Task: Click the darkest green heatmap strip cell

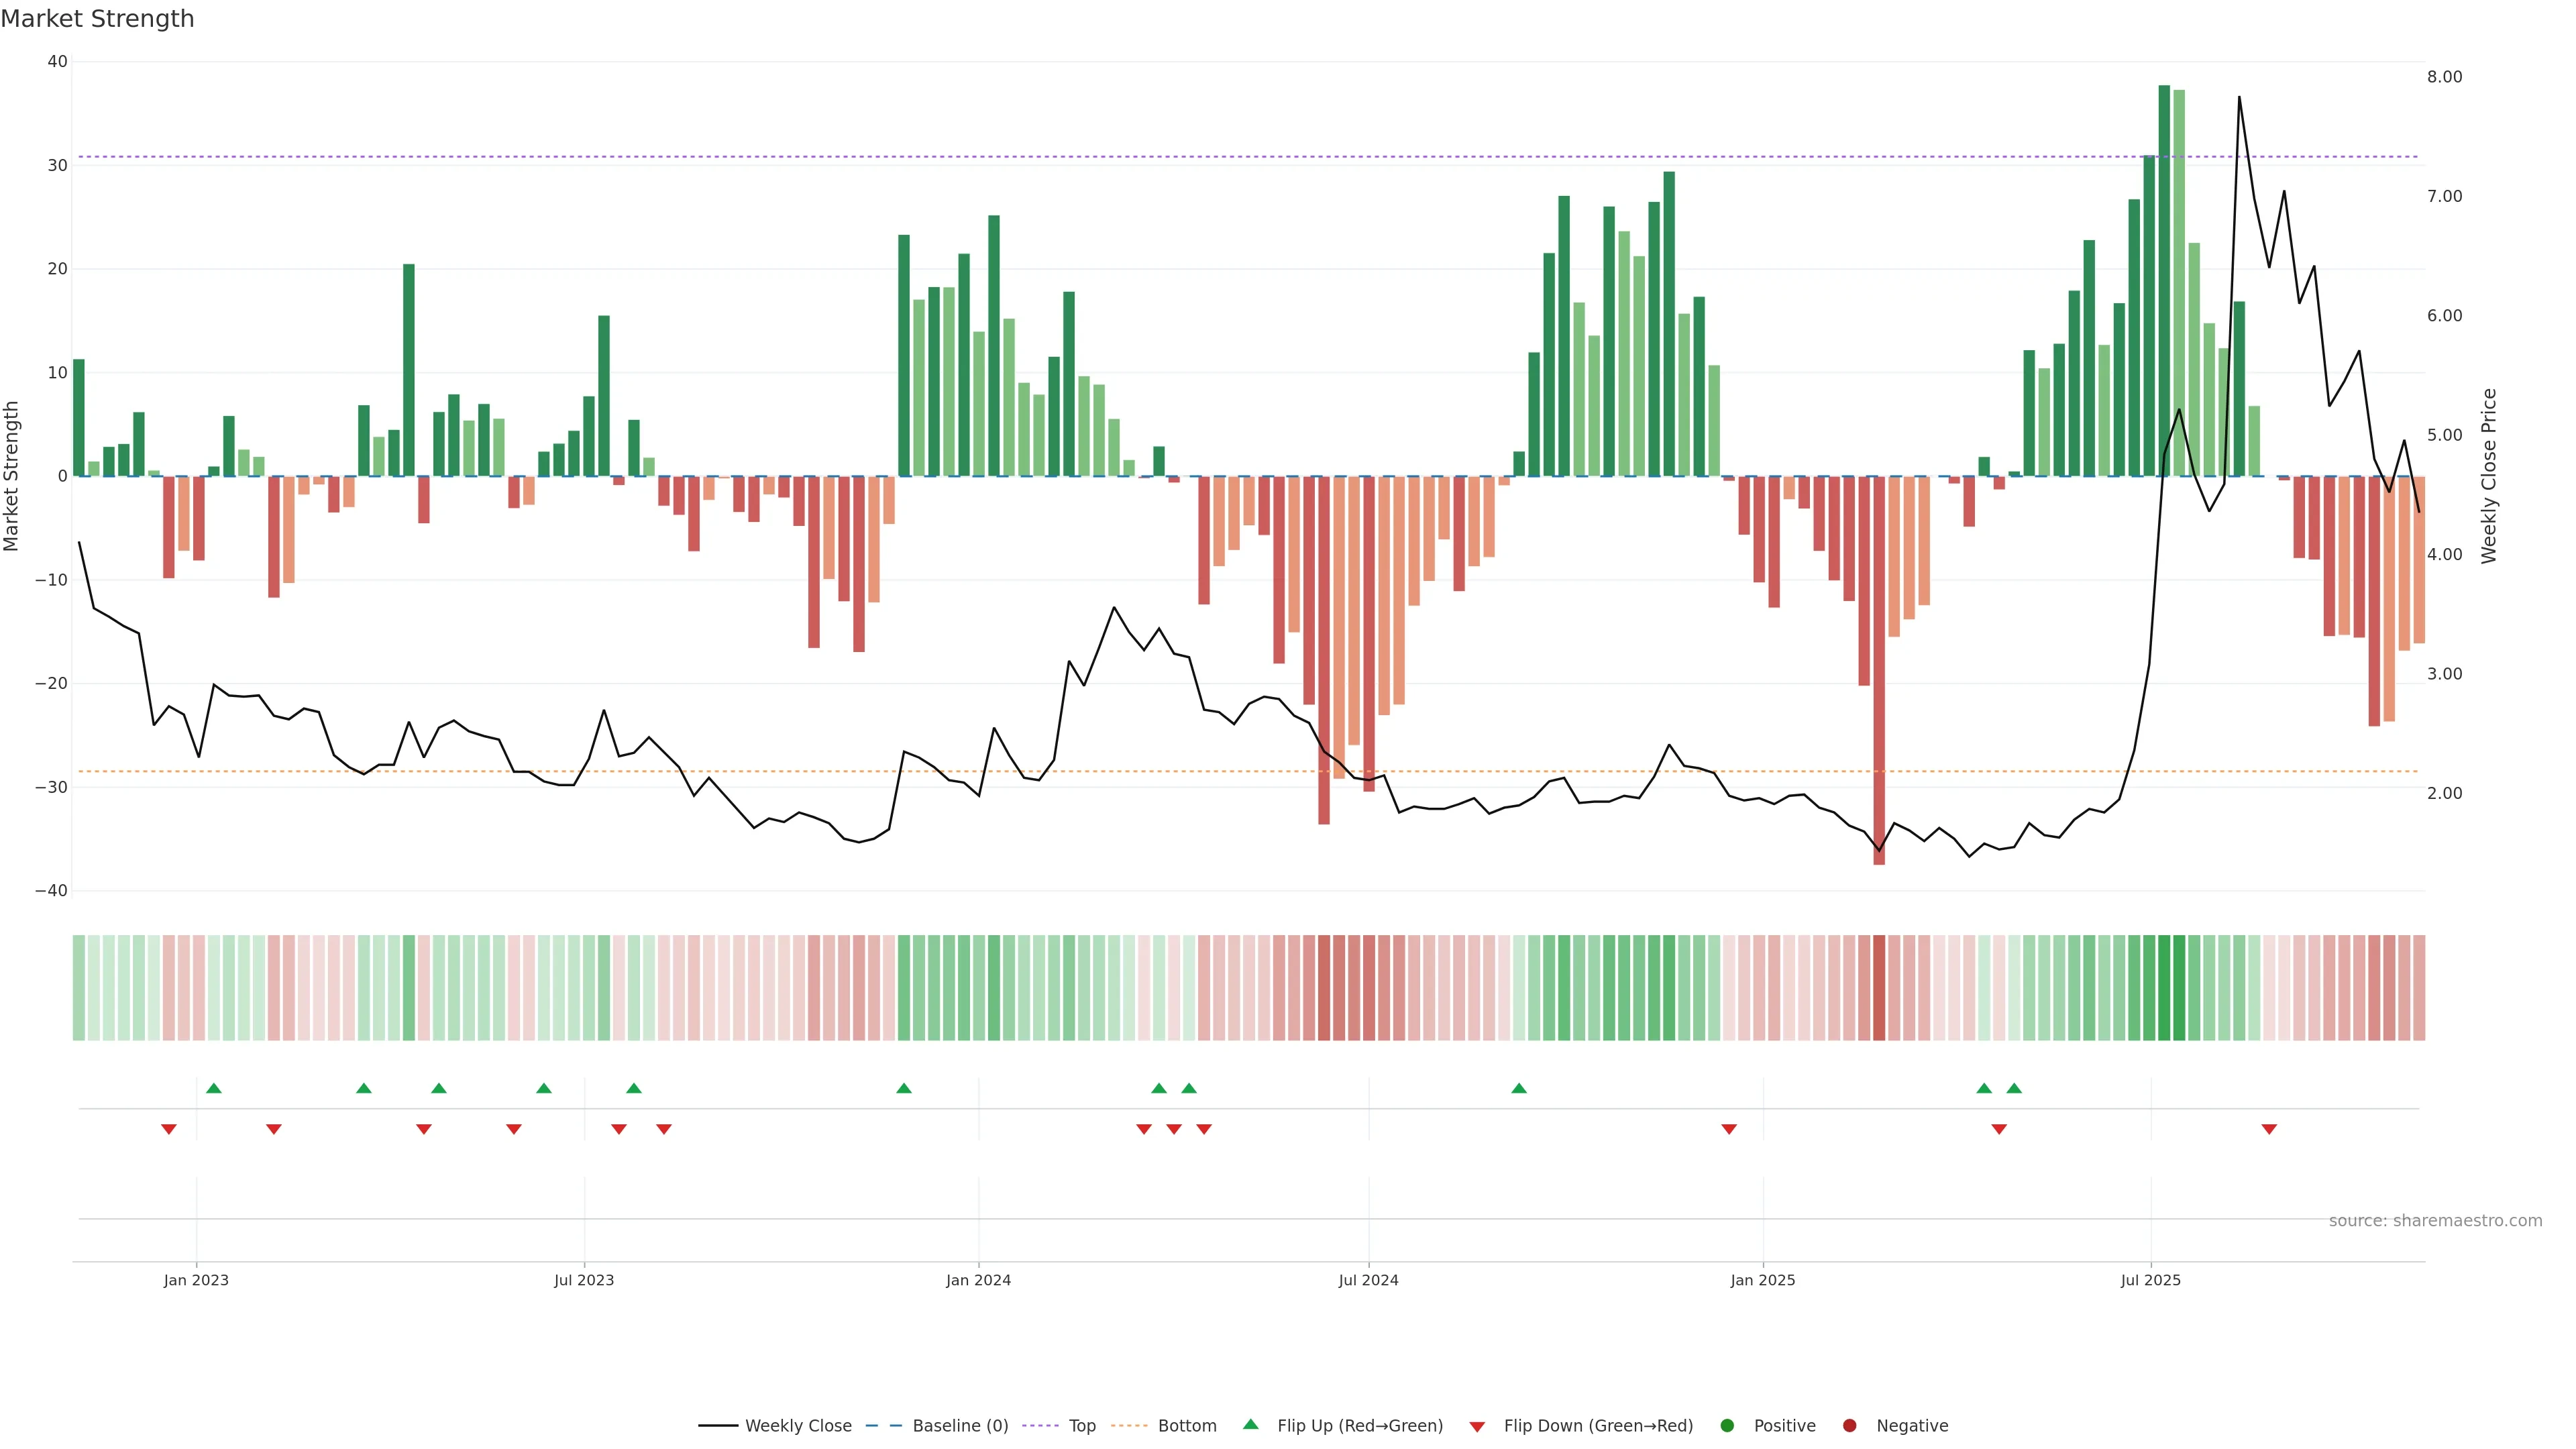Action: pyautogui.click(x=2164, y=987)
